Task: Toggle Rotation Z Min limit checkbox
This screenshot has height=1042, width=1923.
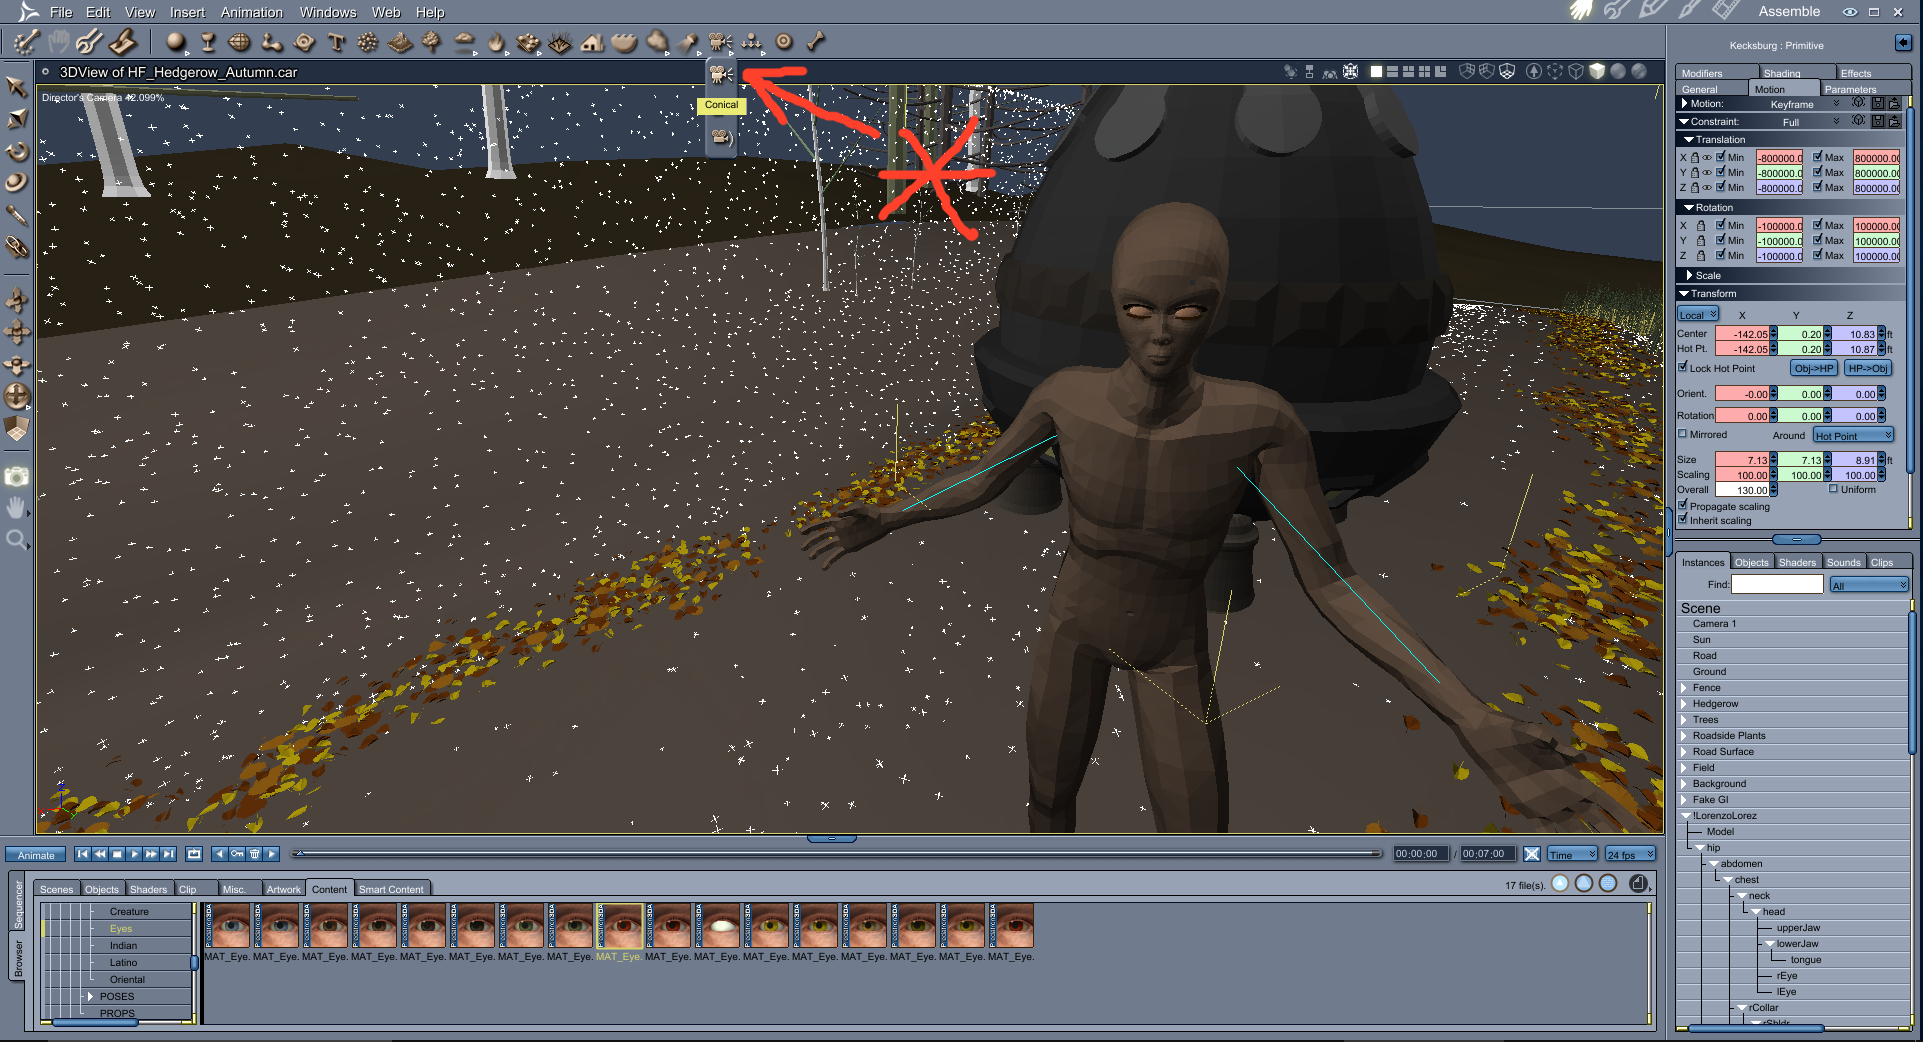Action: 1721,255
